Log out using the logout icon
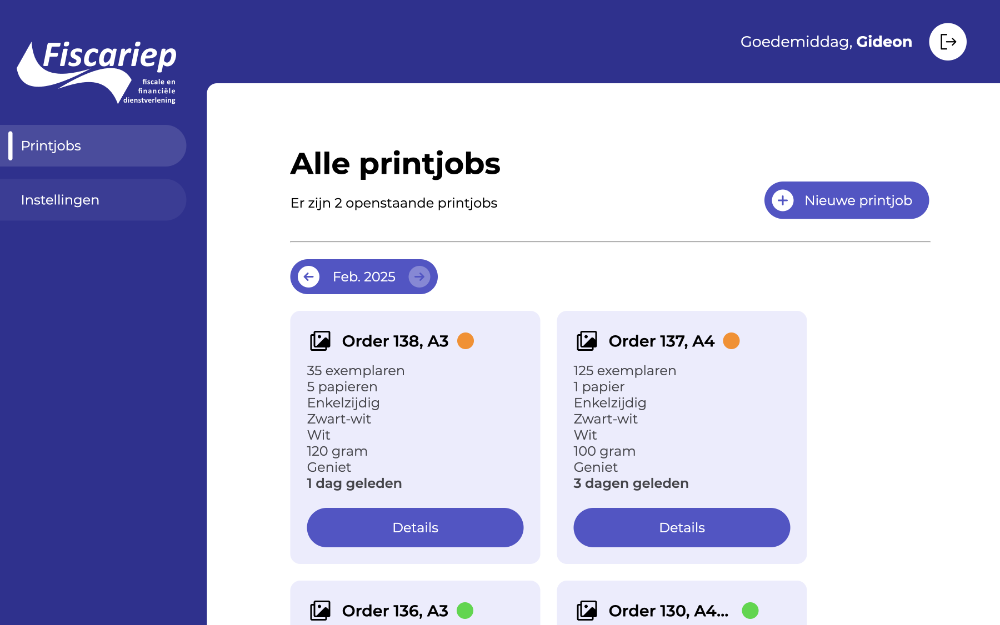This screenshot has height=625, width=1000. pos(947,42)
